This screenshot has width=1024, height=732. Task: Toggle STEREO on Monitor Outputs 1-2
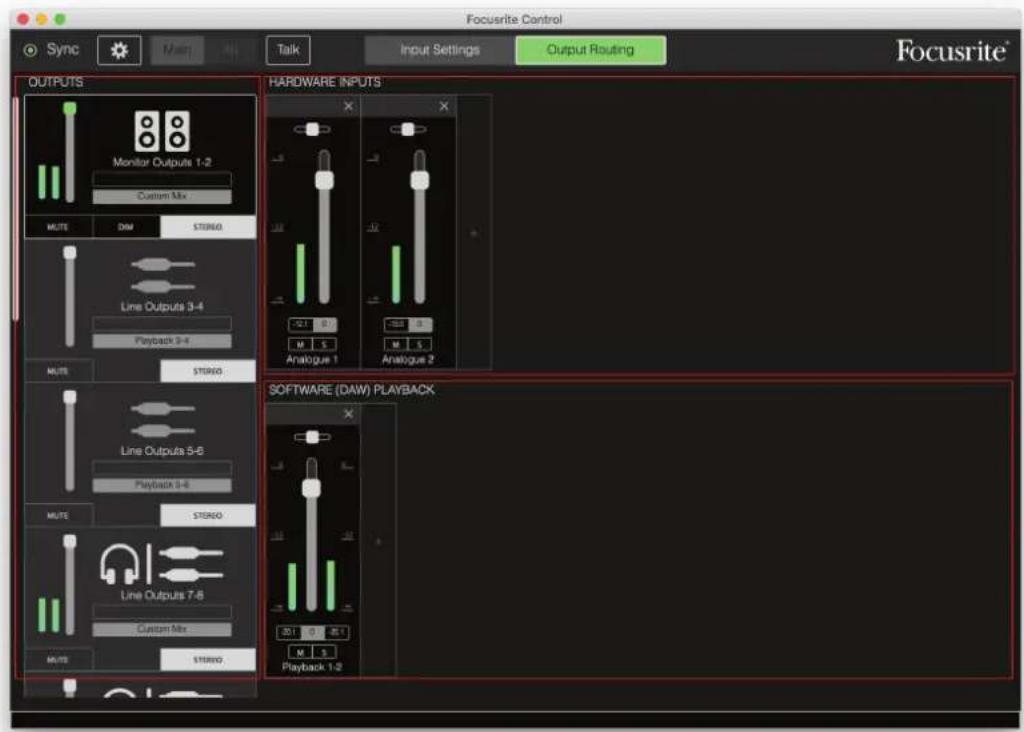pos(208,227)
